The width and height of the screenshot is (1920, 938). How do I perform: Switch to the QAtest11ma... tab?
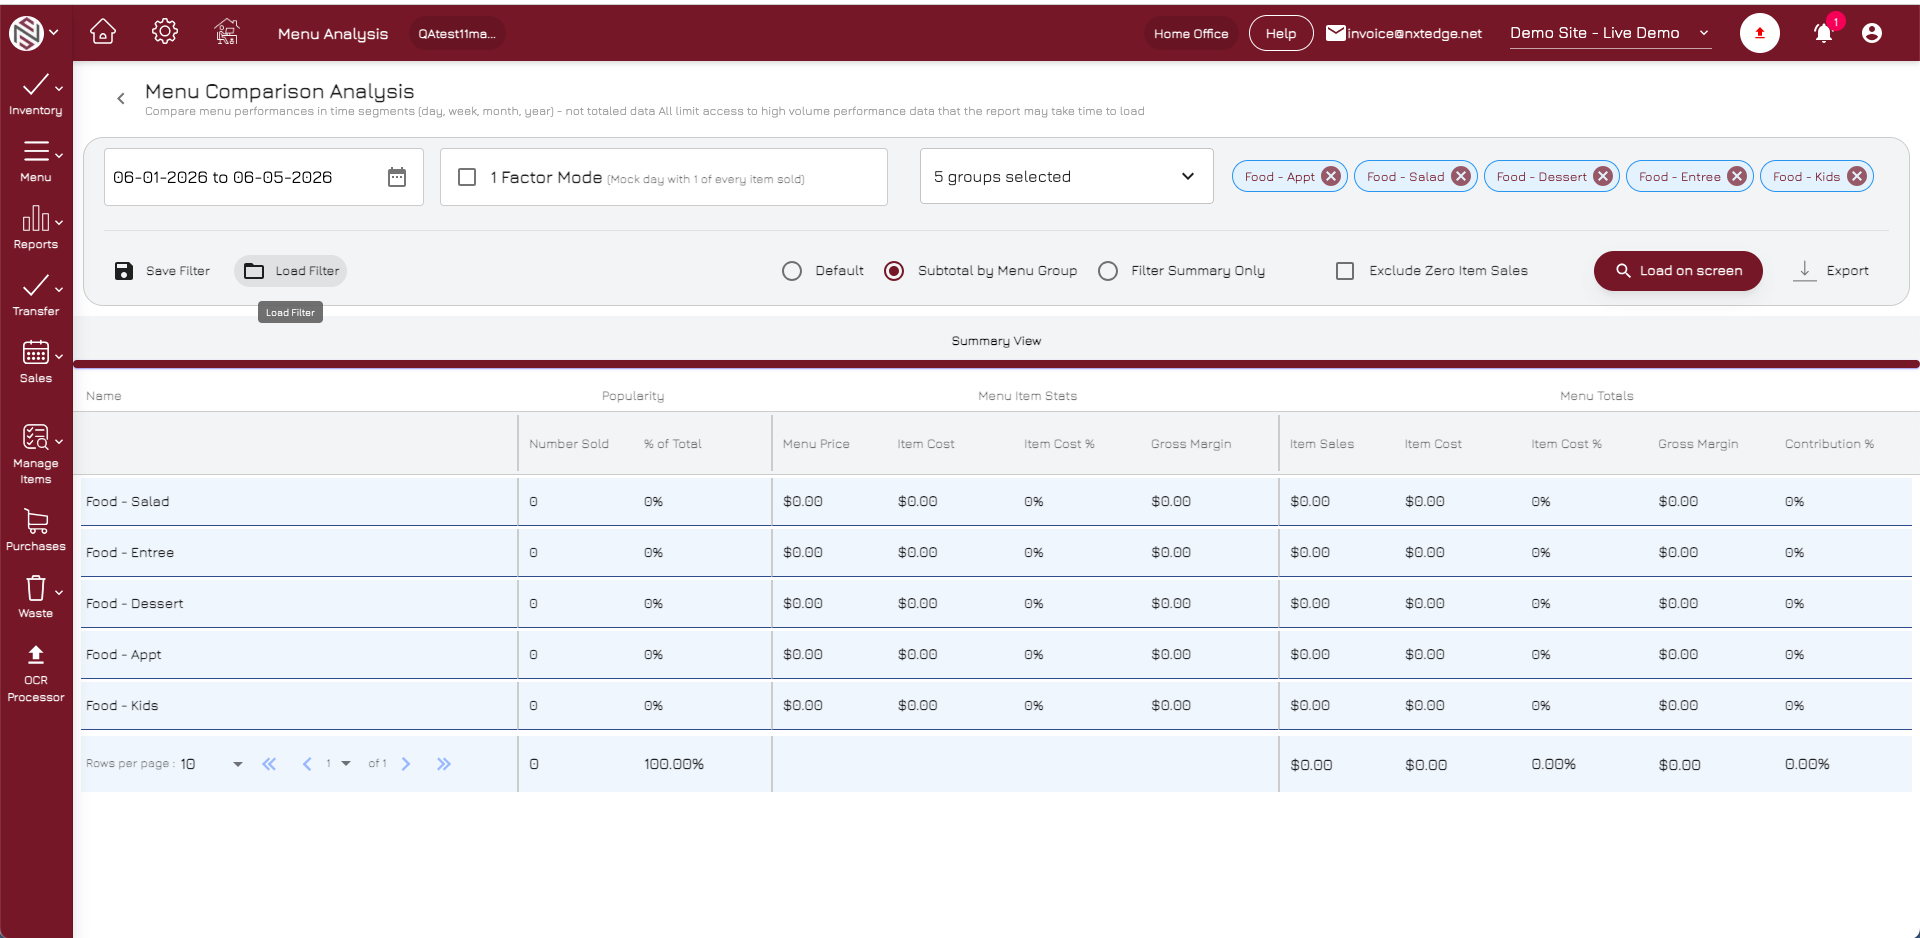(x=457, y=33)
